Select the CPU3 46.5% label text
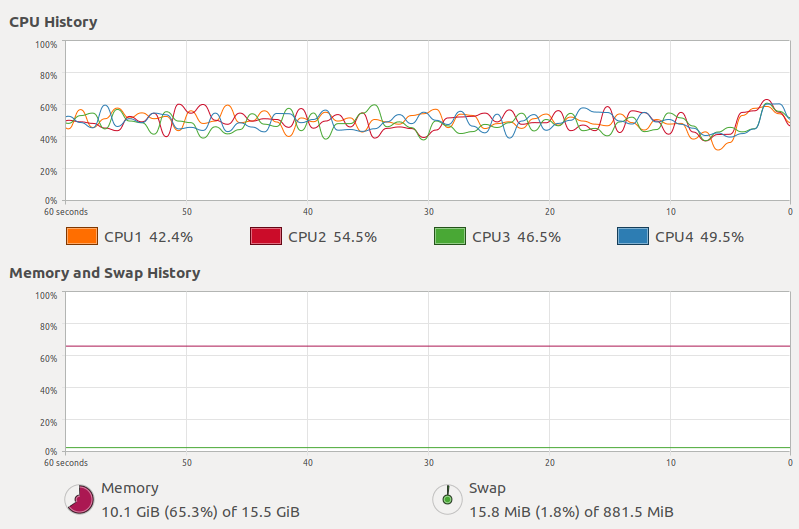Image resolution: width=799 pixels, height=529 pixels. (x=516, y=237)
